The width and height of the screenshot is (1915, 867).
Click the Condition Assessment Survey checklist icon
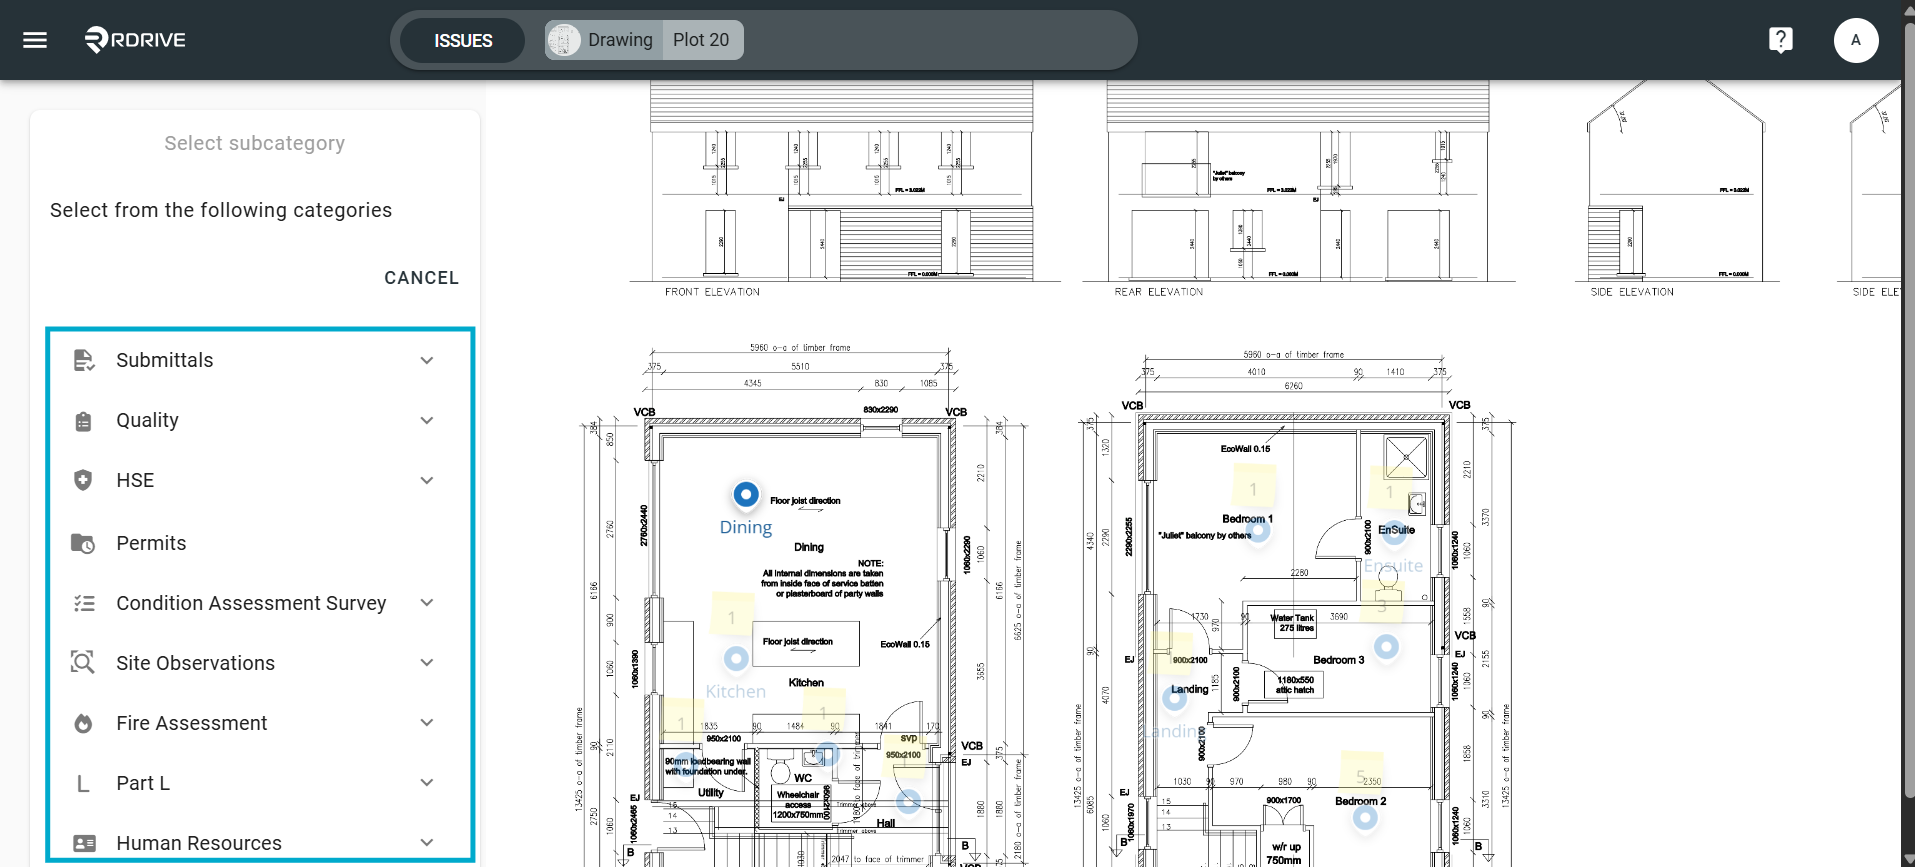pos(84,603)
